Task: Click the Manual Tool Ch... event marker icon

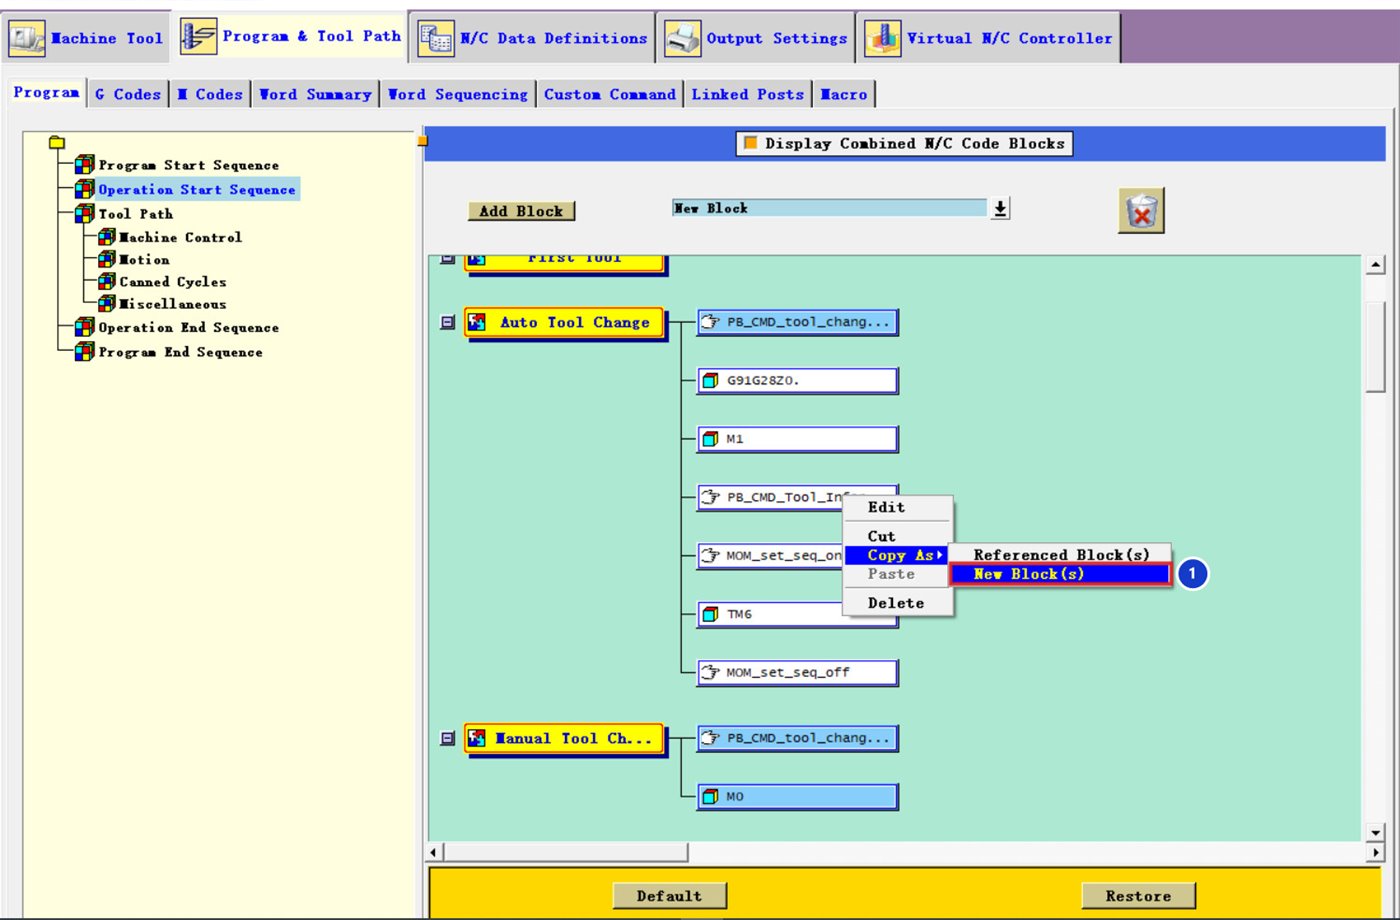Action: pyautogui.click(x=478, y=739)
